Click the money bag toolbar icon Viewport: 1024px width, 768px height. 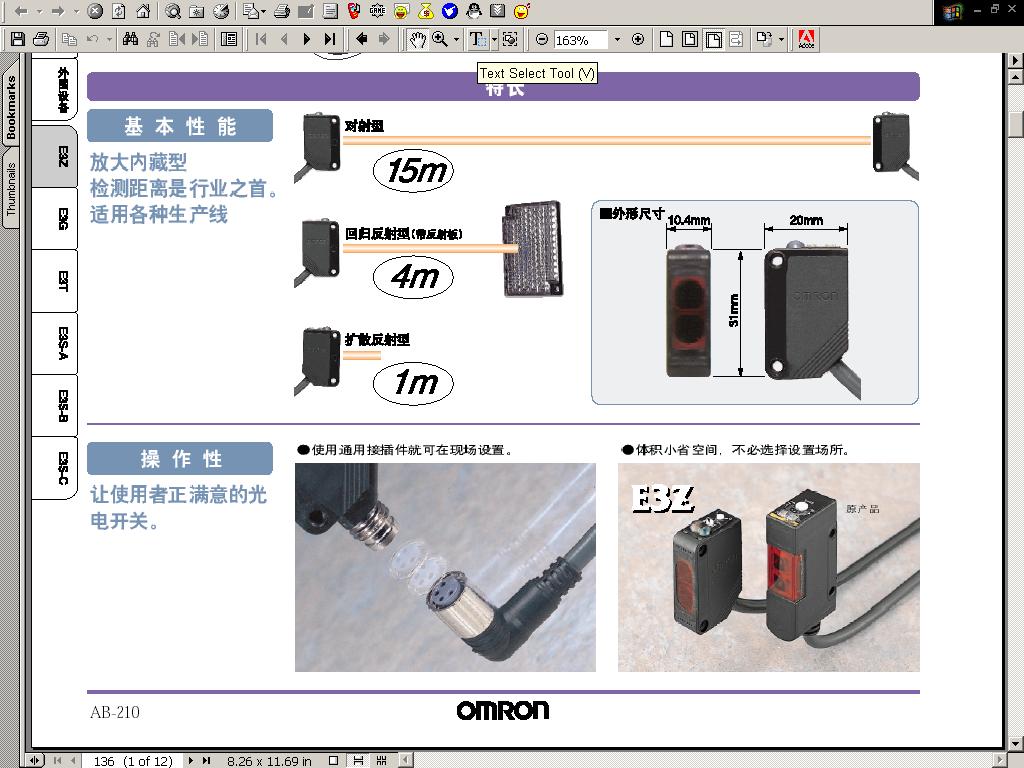(426, 11)
